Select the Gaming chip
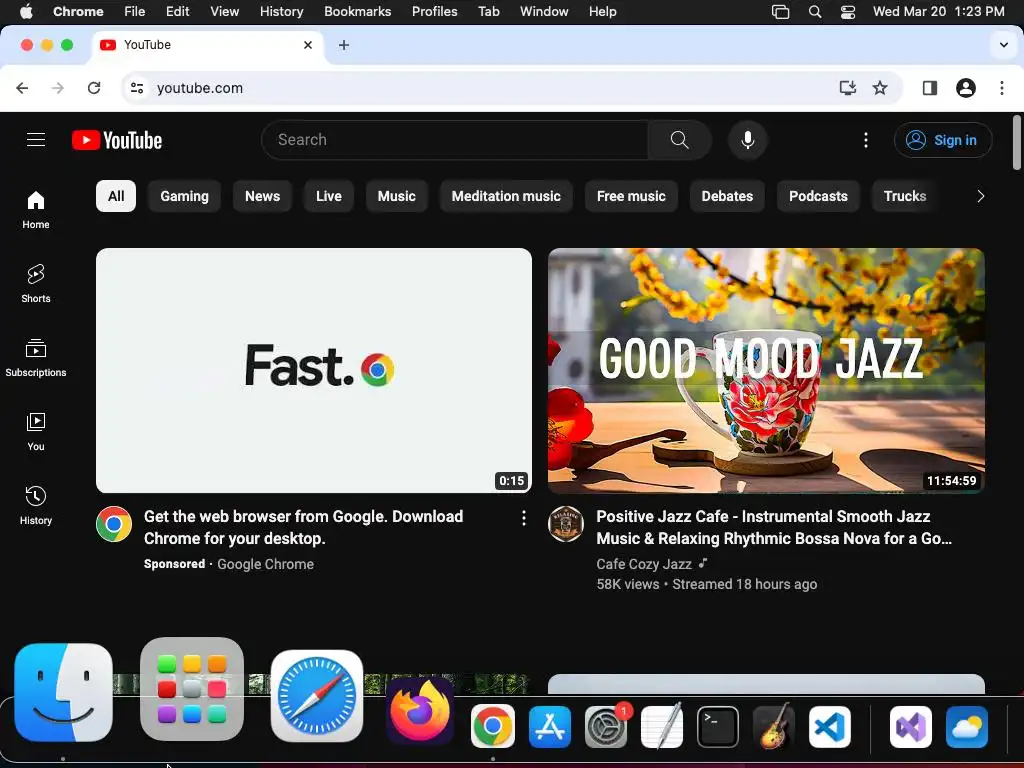 184,196
